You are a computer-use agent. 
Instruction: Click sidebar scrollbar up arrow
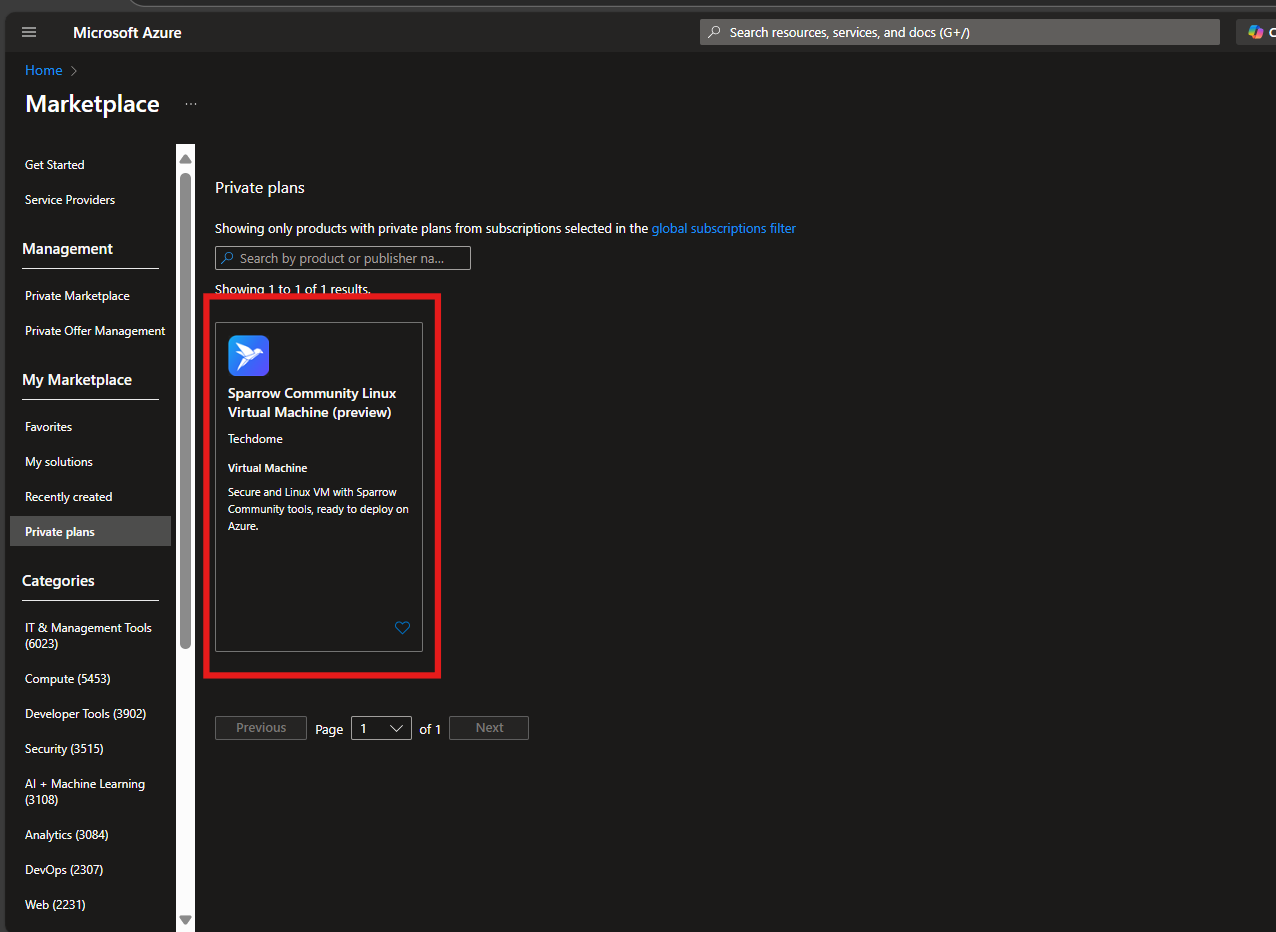(x=185, y=159)
